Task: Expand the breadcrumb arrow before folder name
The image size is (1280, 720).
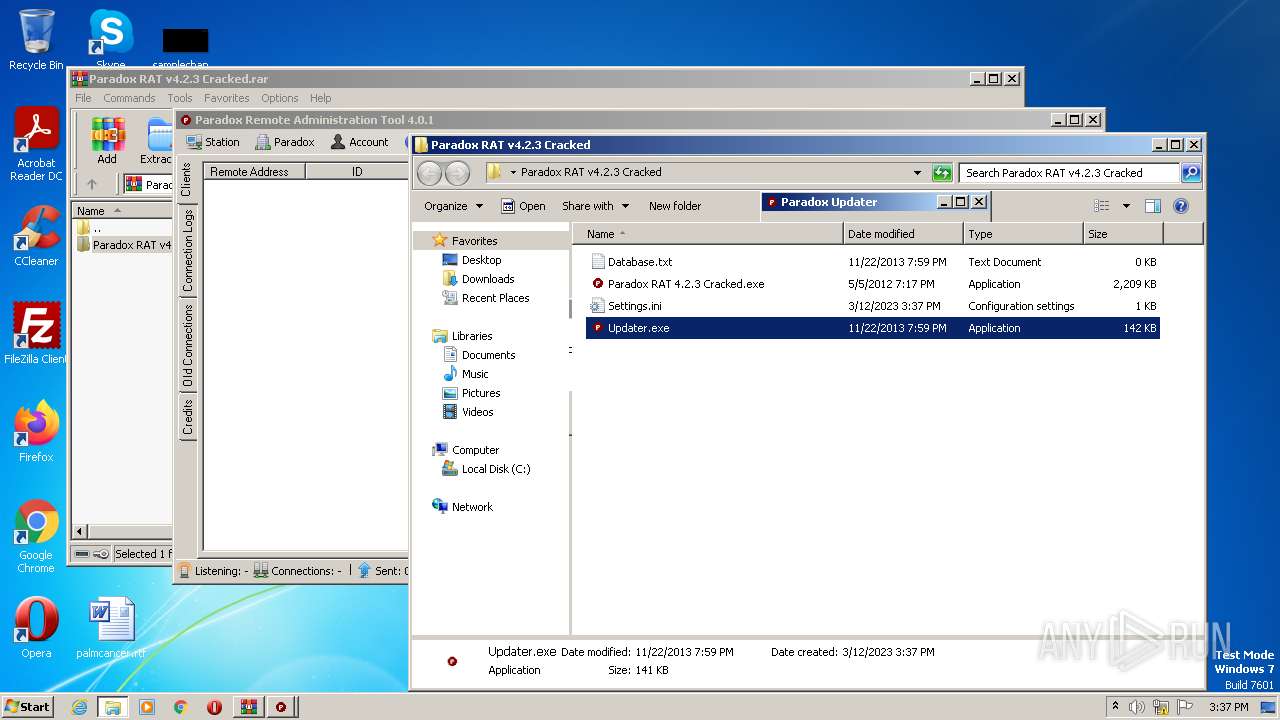Action: coord(513,173)
